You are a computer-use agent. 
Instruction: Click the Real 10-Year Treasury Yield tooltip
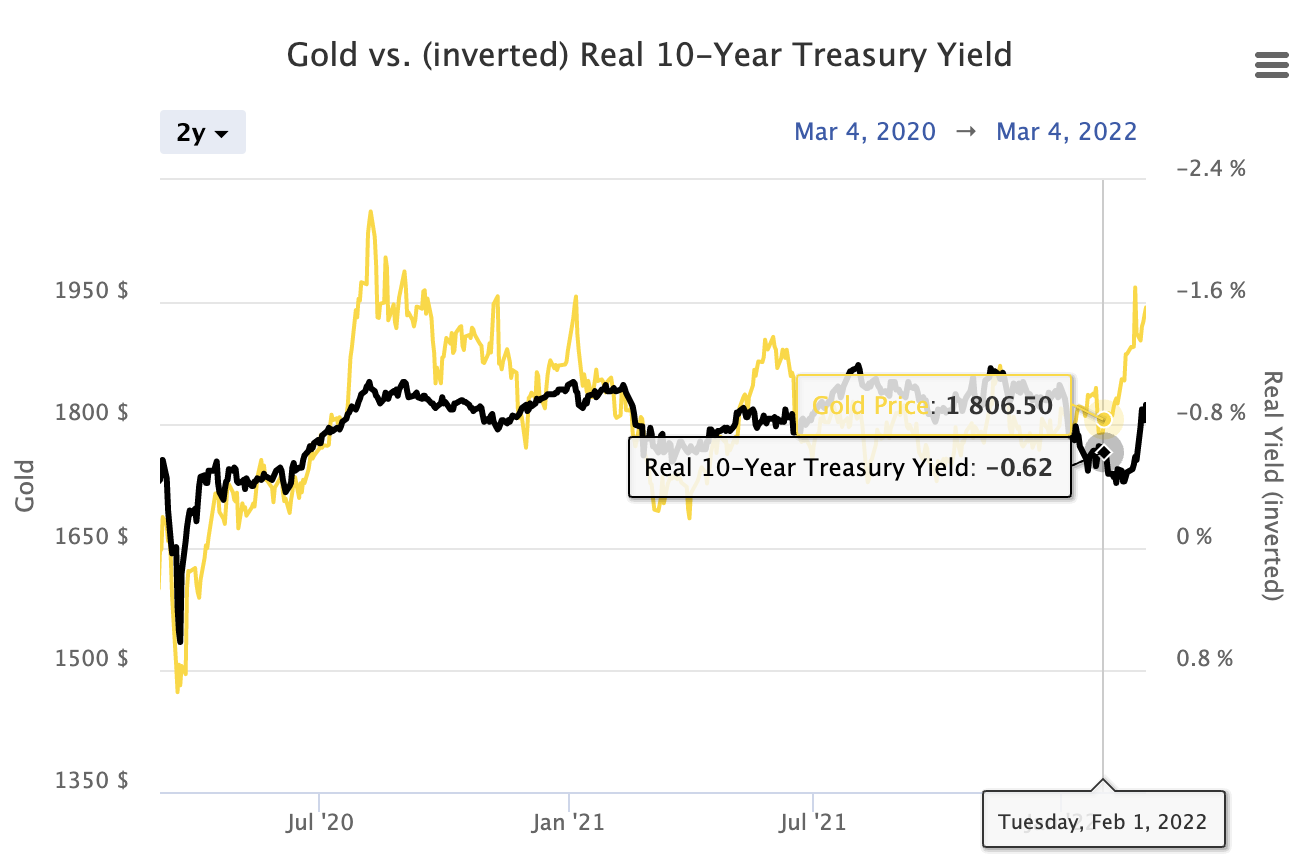[x=848, y=467]
